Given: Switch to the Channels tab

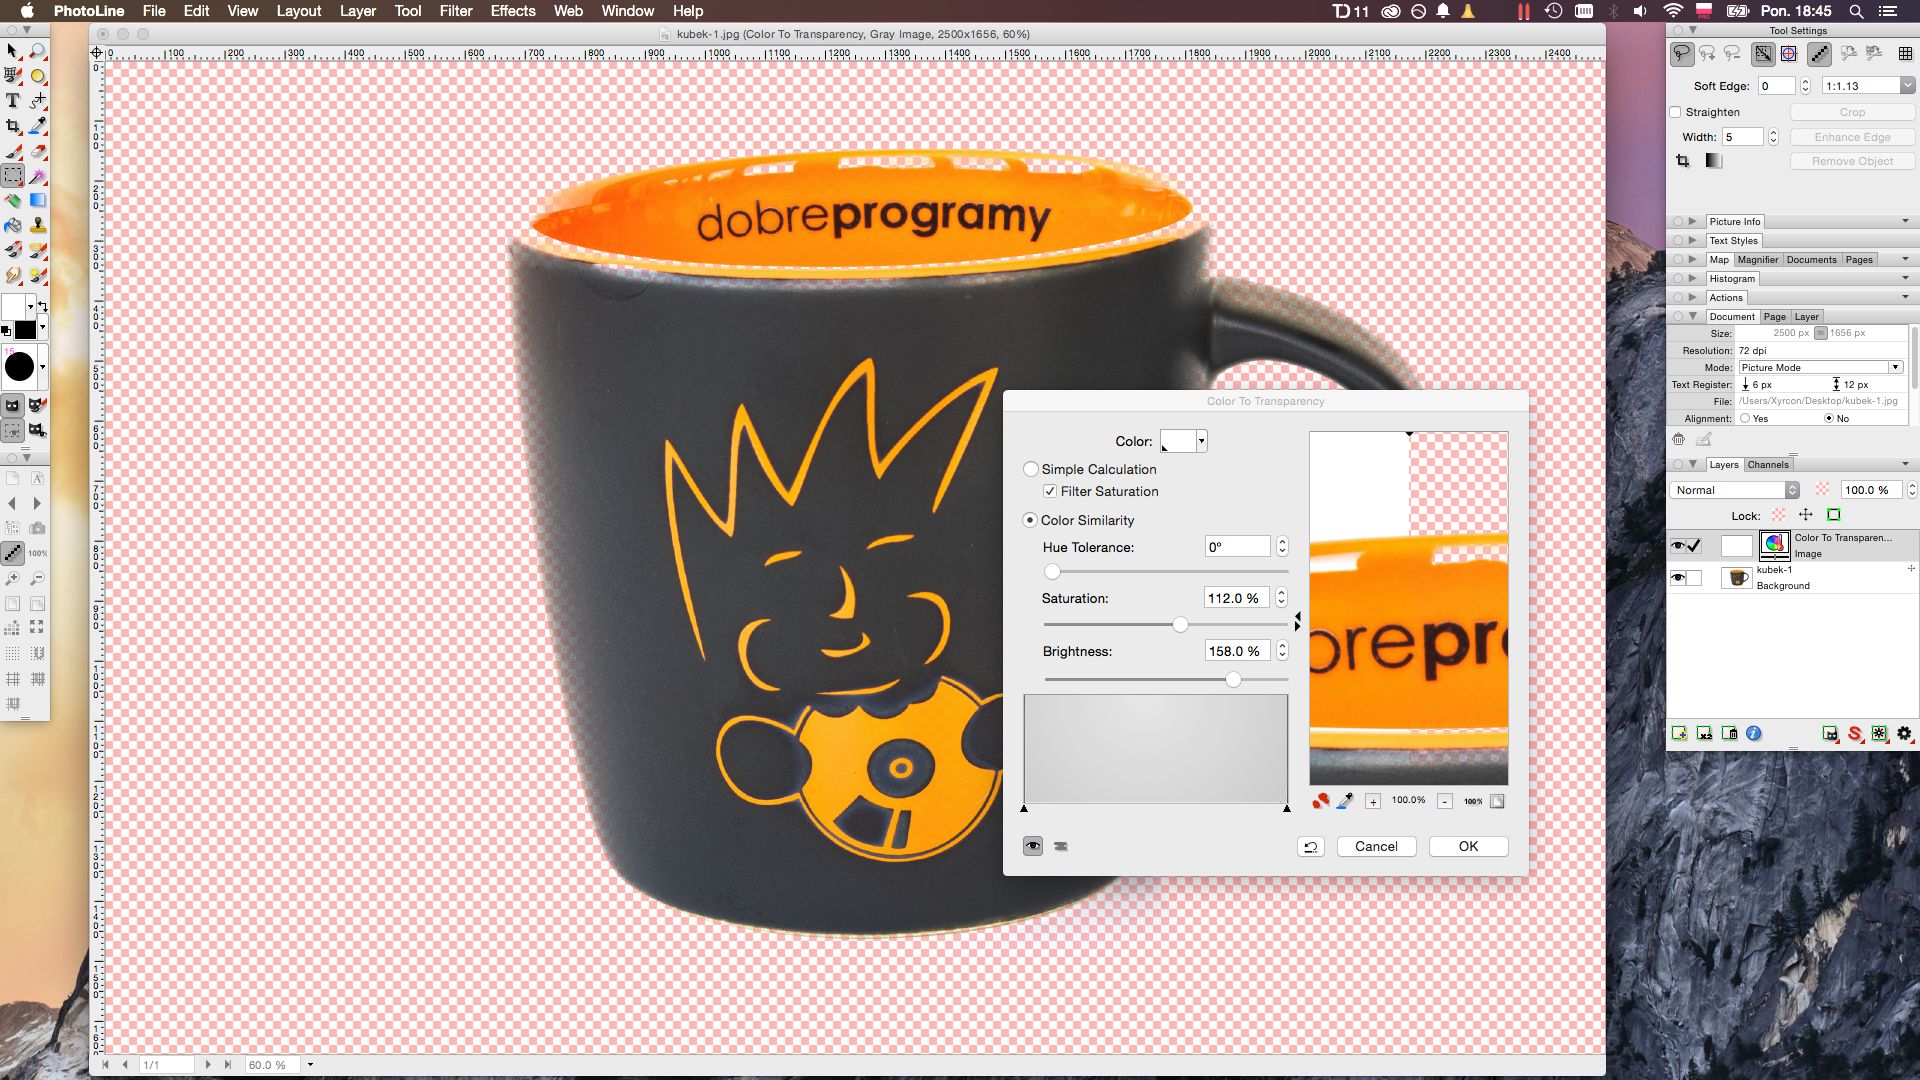Looking at the screenshot, I should tap(1767, 465).
